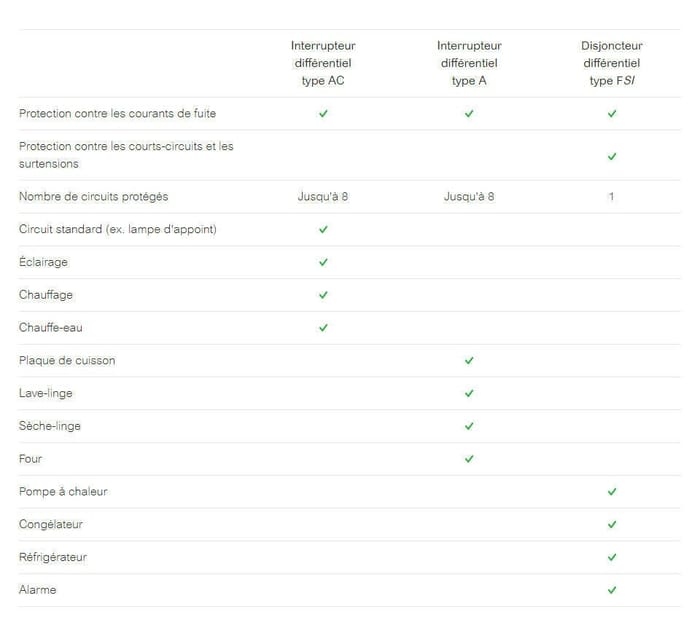Click the Congélateur row checkmark
Image resolution: width=700 pixels, height=636 pixels.
click(x=612, y=525)
